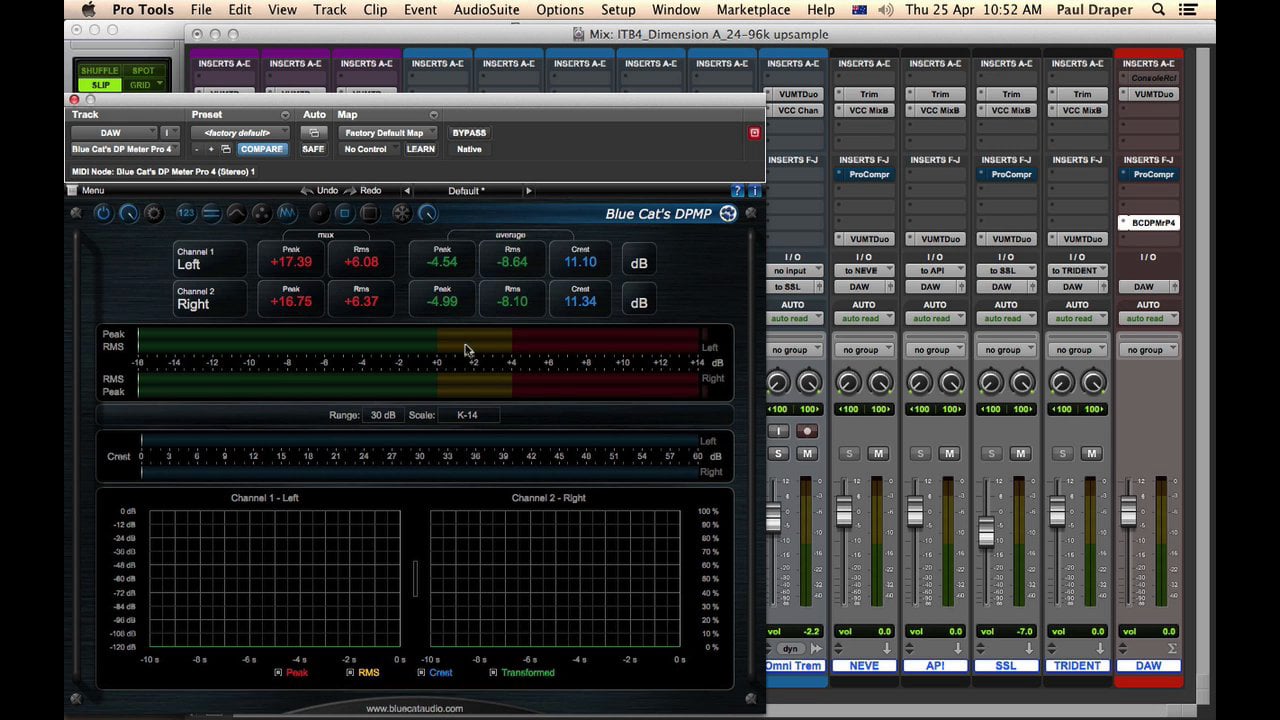1280x720 pixels.
Task: Open the API track's auto read dropdown
Action: tap(934, 319)
